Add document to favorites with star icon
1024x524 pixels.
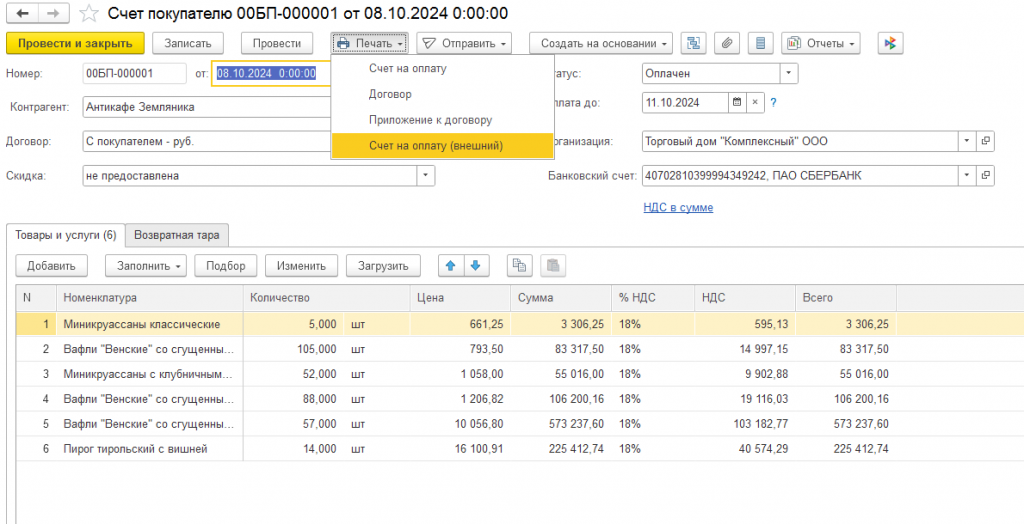[89, 14]
